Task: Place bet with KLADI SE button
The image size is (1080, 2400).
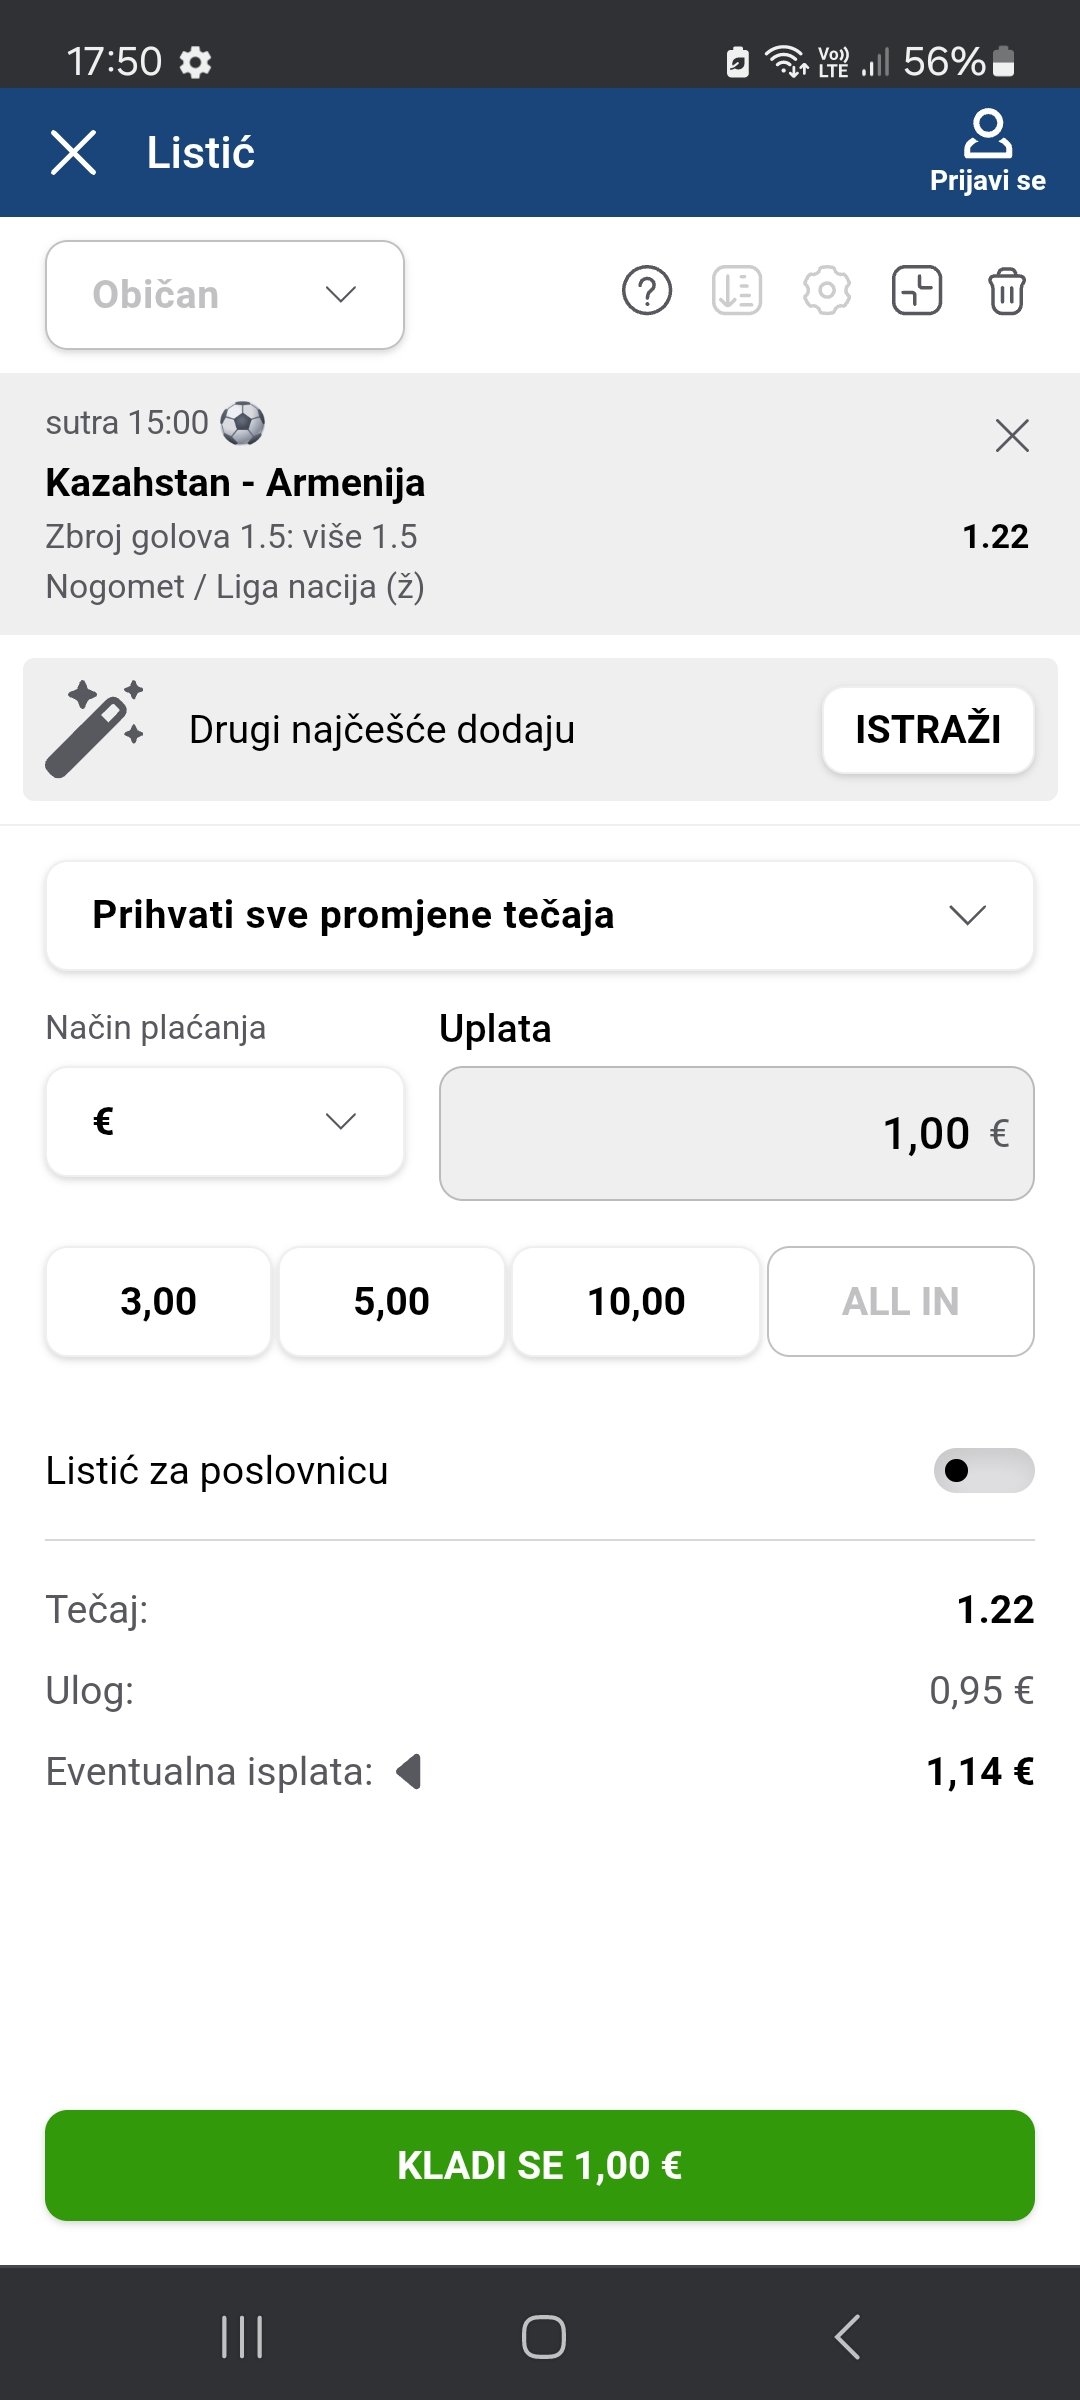Action: tap(540, 2165)
